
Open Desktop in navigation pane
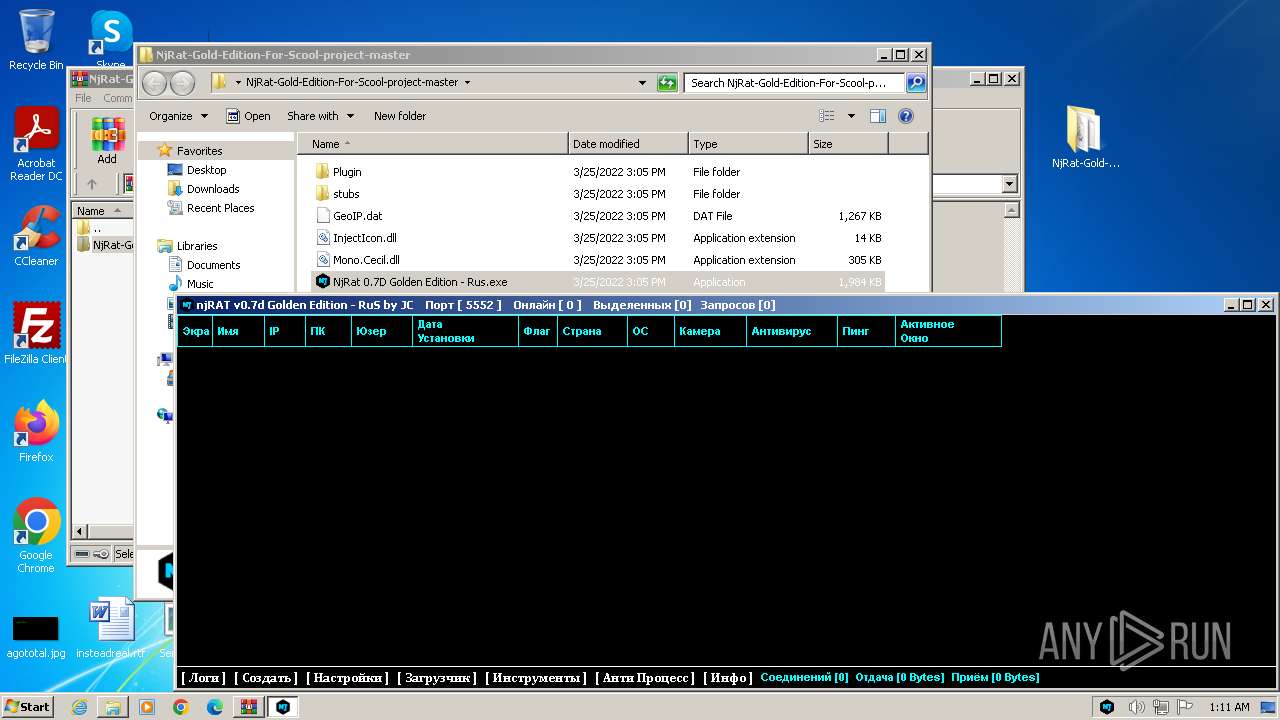coord(206,170)
